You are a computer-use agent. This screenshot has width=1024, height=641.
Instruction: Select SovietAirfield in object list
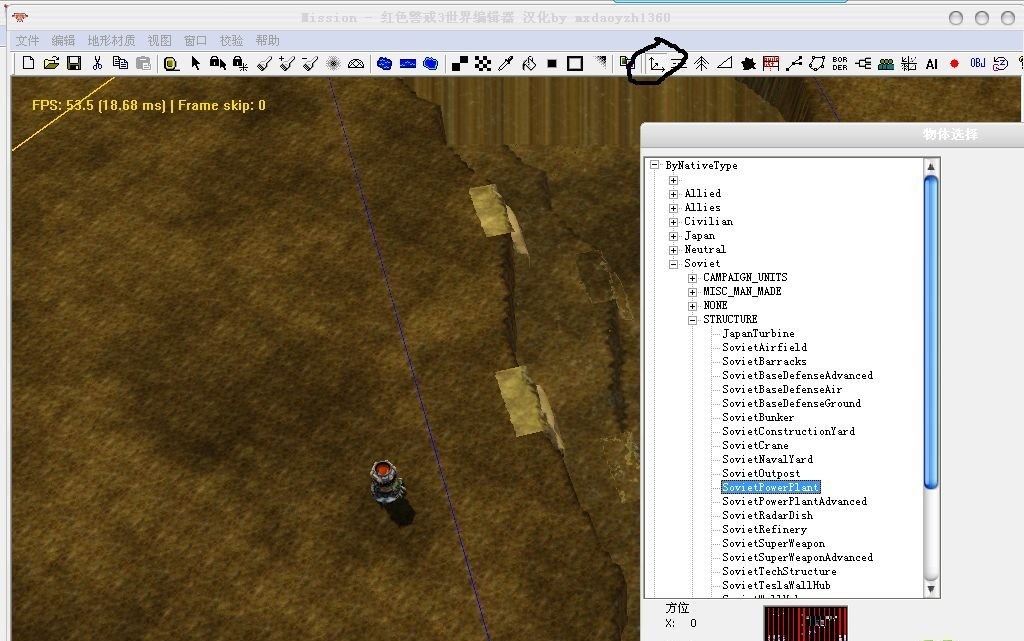[764, 347]
